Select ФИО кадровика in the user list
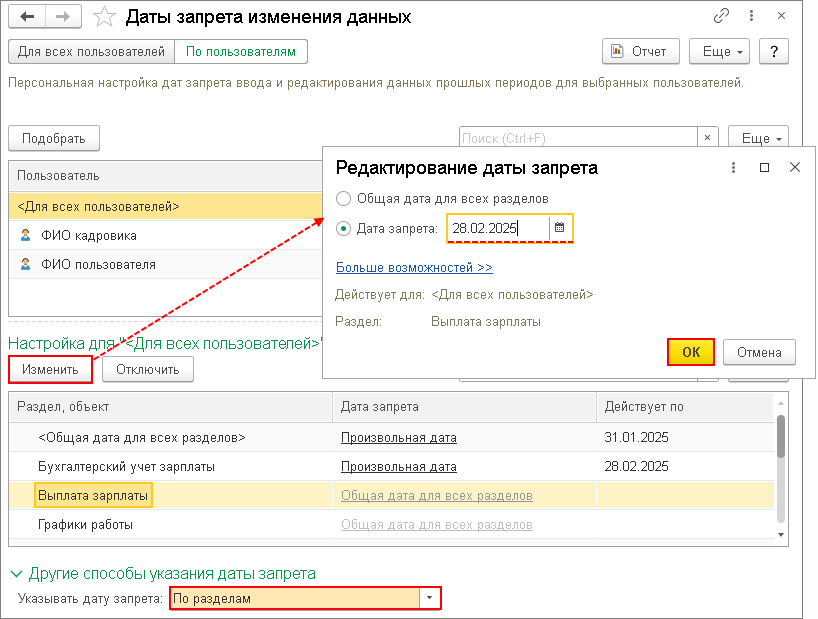The height and width of the screenshot is (619, 818). pos(165,235)
